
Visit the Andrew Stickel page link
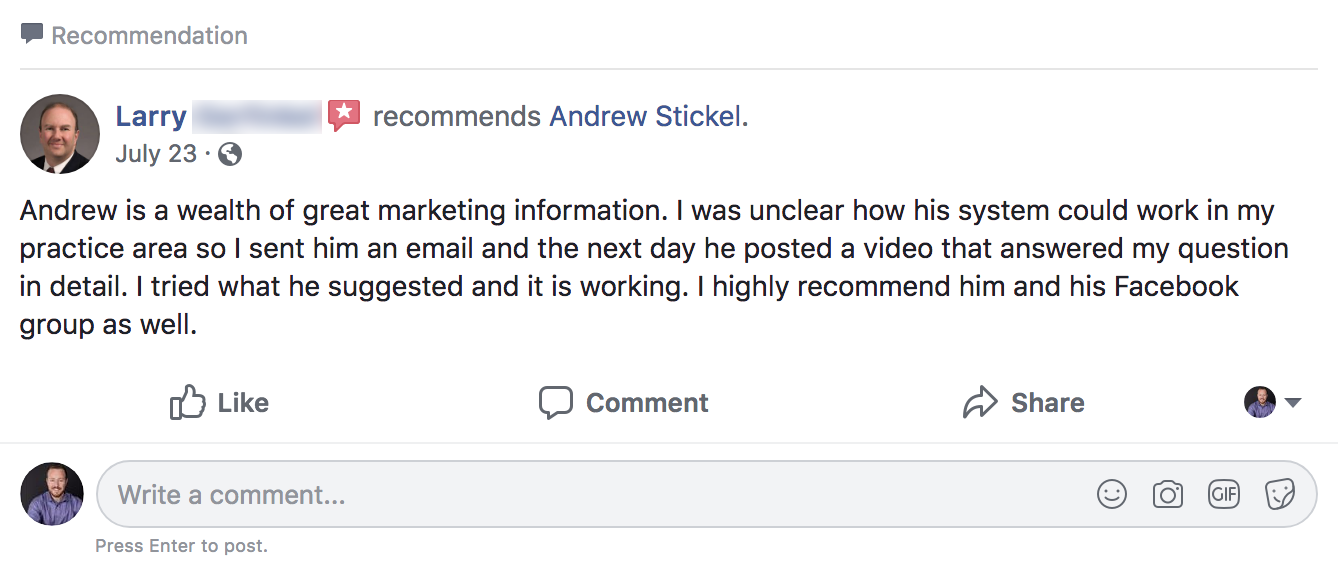pyautogui.click(x=646, y=117)
